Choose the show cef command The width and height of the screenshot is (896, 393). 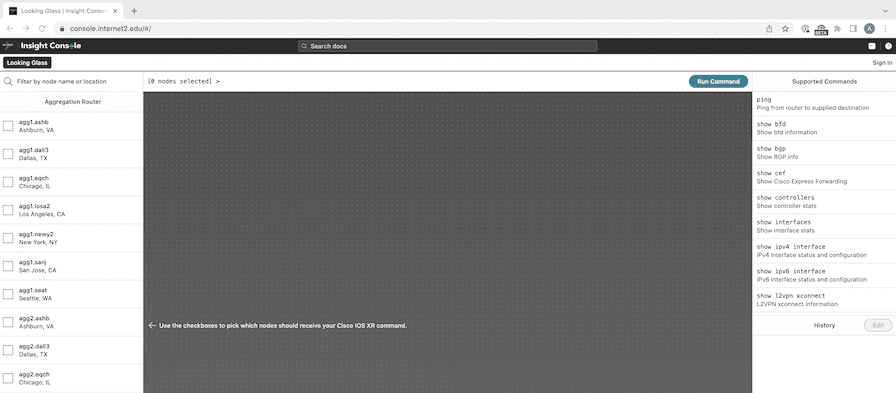[824, 177]
